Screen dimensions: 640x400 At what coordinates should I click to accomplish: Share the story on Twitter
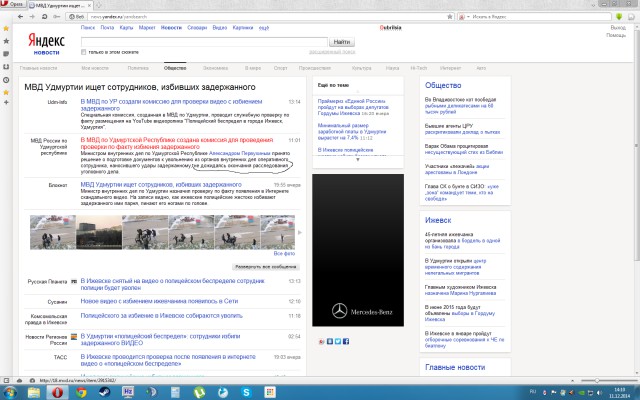coord(338,341)
